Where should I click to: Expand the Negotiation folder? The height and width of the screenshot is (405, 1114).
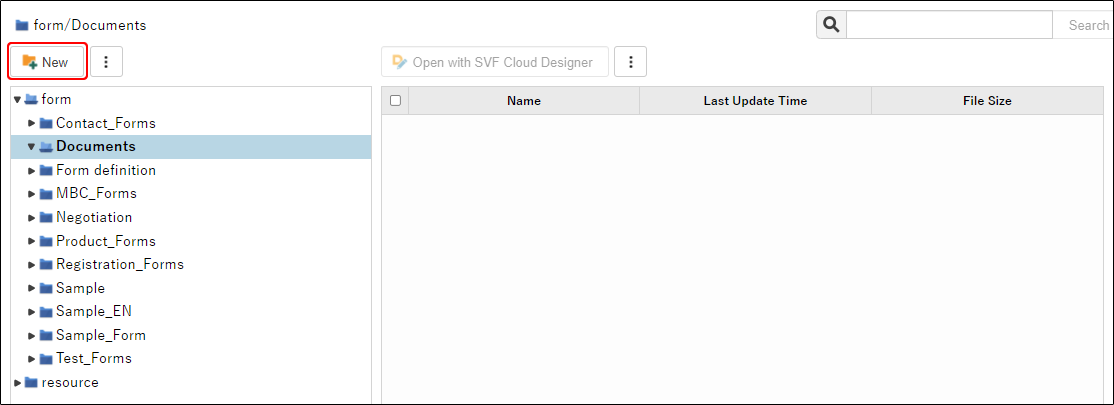coord(31,217)
